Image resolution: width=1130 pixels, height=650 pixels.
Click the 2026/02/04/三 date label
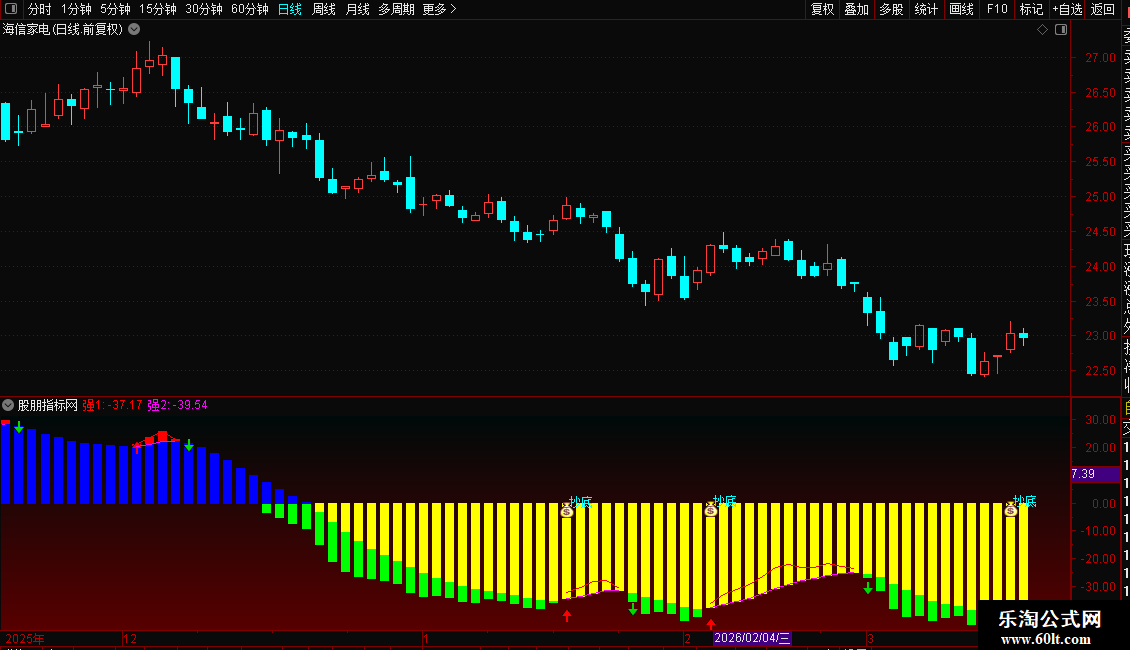coord(752,638)
